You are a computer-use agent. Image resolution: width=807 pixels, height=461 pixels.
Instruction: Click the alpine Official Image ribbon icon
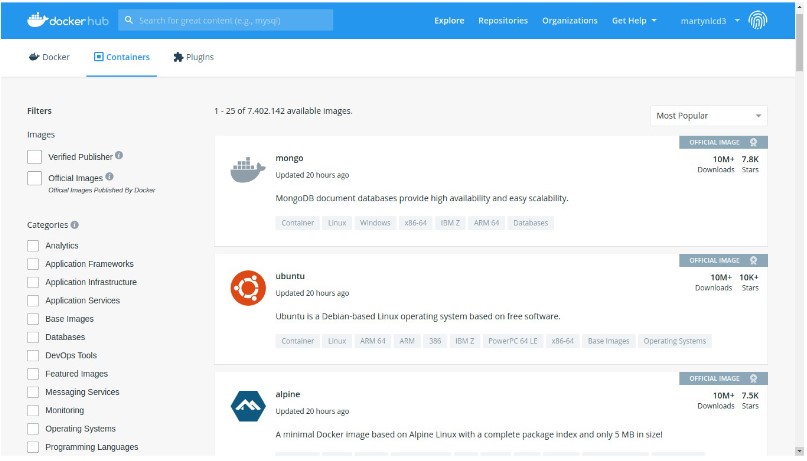[x=753, y=379]
